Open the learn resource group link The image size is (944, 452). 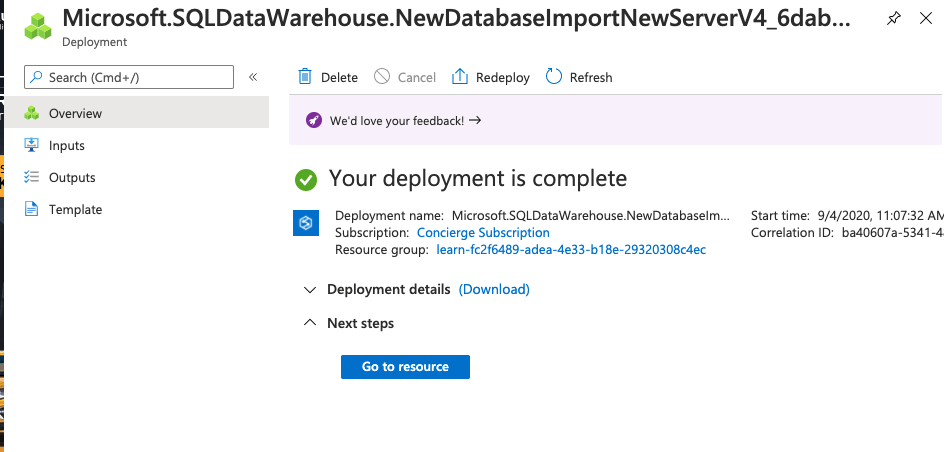coord(571,249)
